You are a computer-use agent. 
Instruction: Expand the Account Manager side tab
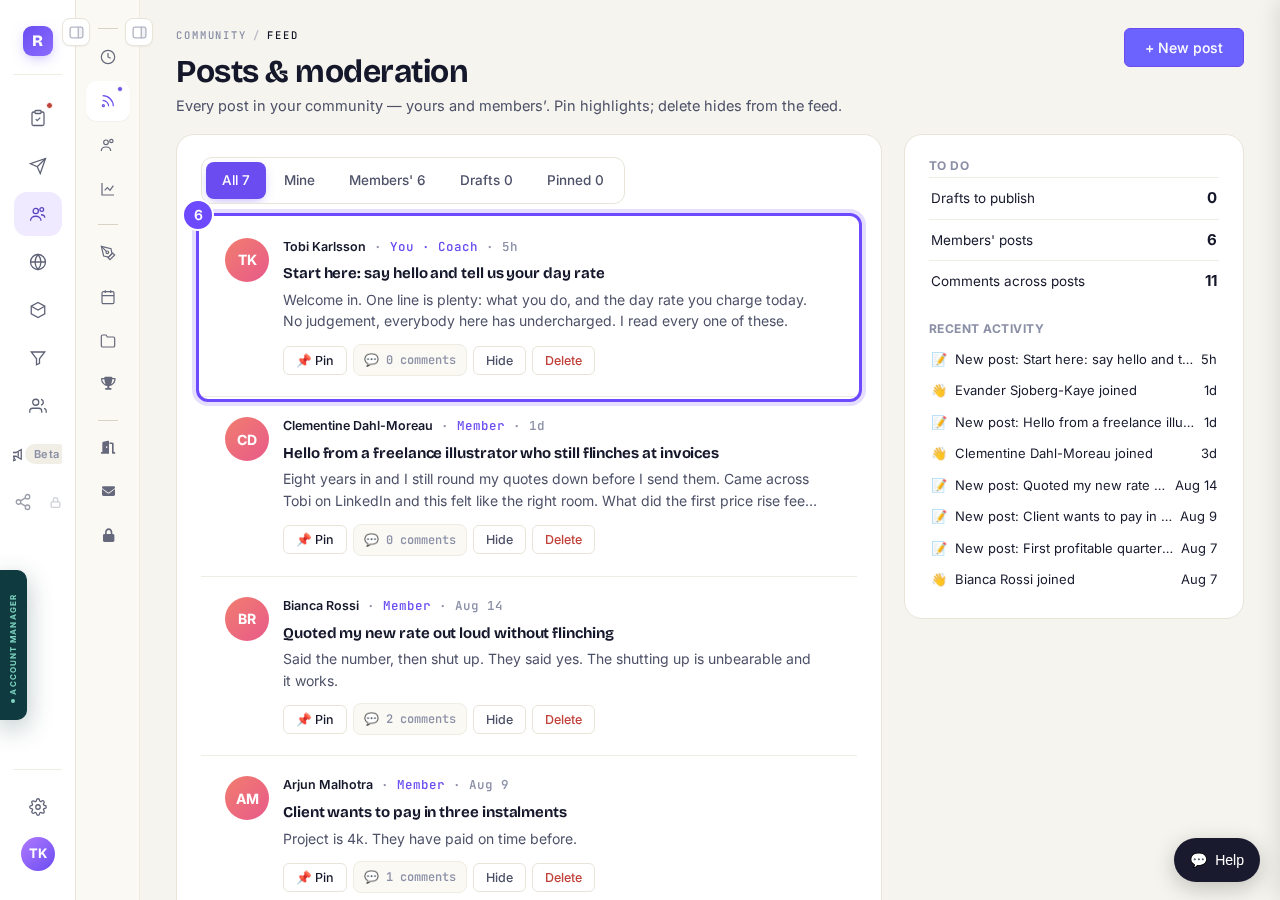13,645
